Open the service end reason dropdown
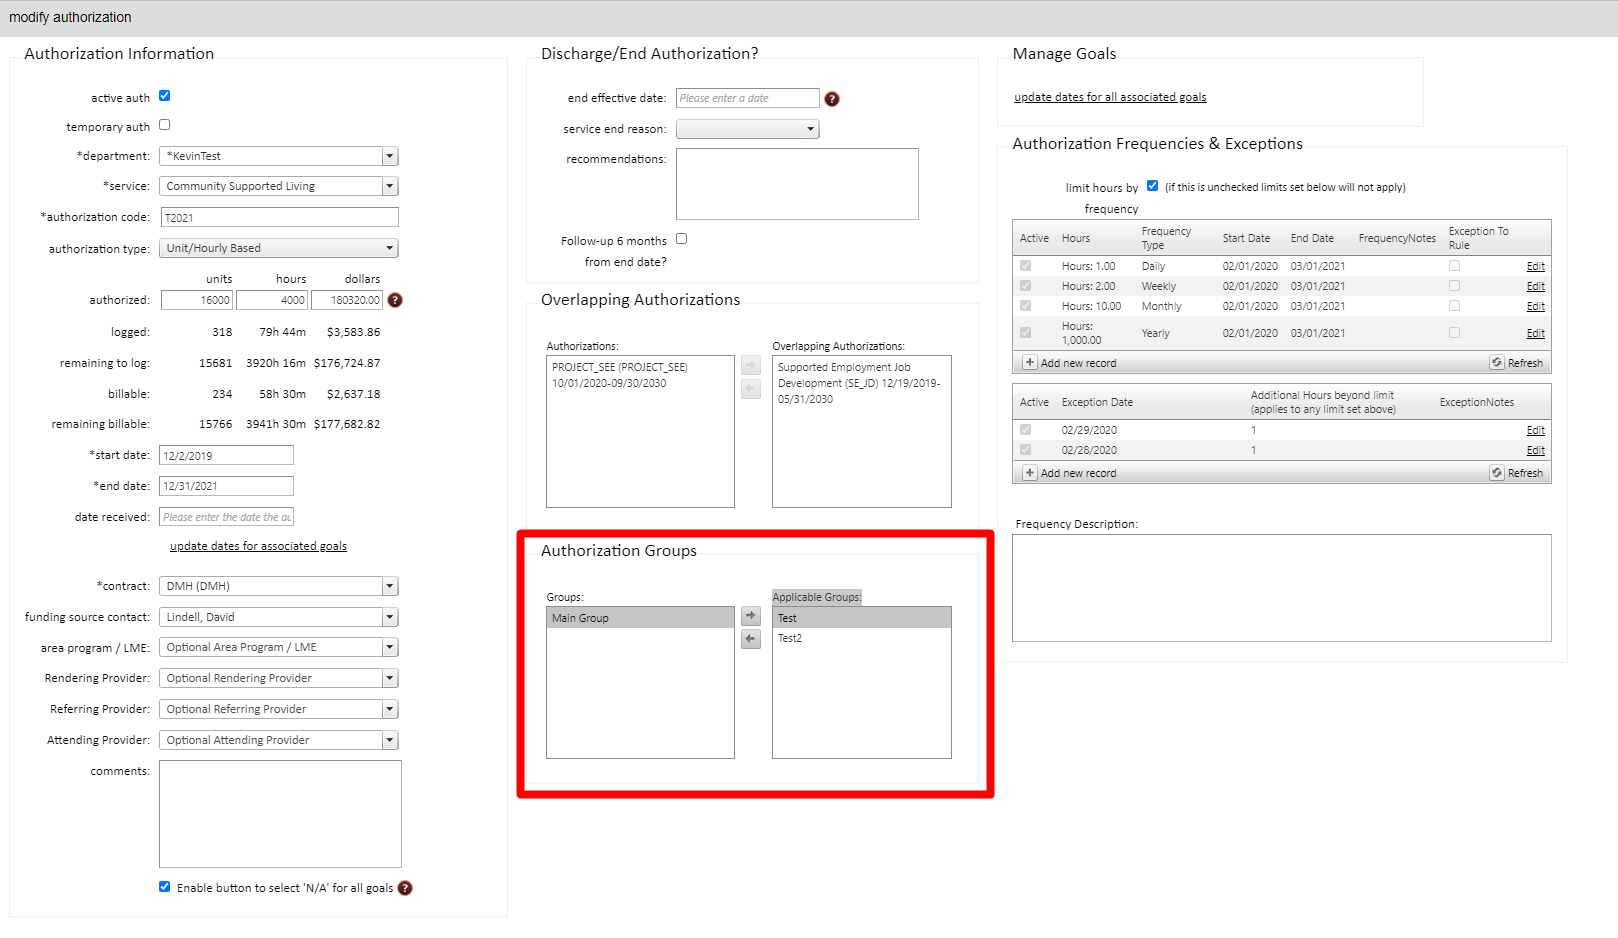The width and height of the screenshot is (1618, 938). [748, 129]
